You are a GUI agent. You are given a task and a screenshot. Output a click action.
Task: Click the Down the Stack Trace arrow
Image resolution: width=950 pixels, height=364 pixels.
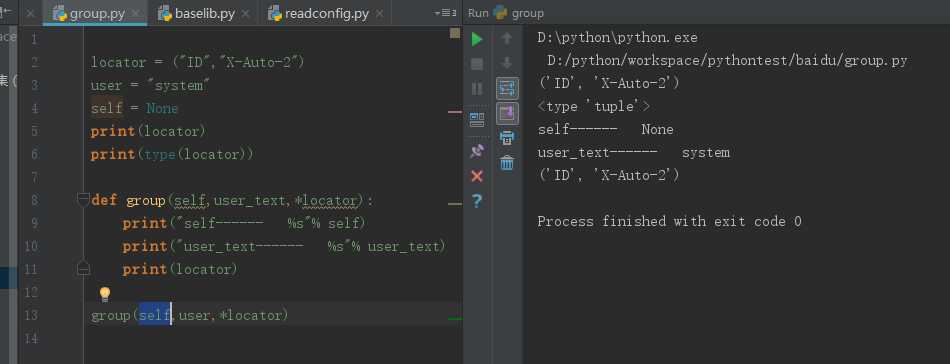pyautogui.click(x=507, y=63)
